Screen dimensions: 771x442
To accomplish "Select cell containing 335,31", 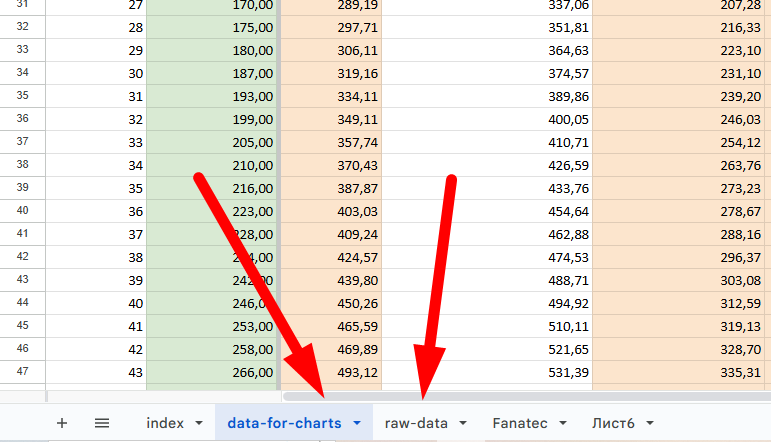I will point(679,372).
